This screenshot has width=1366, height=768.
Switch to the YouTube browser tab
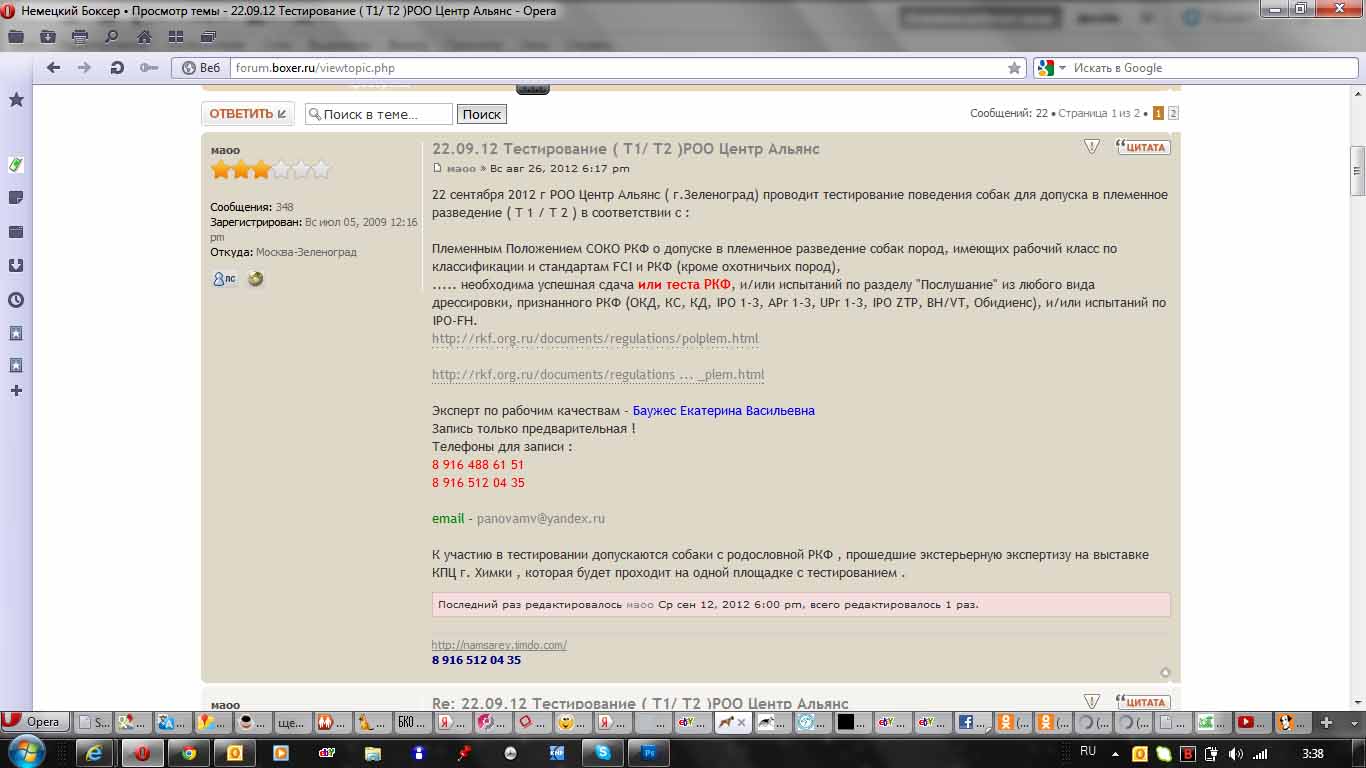(x=1246, y=722)
